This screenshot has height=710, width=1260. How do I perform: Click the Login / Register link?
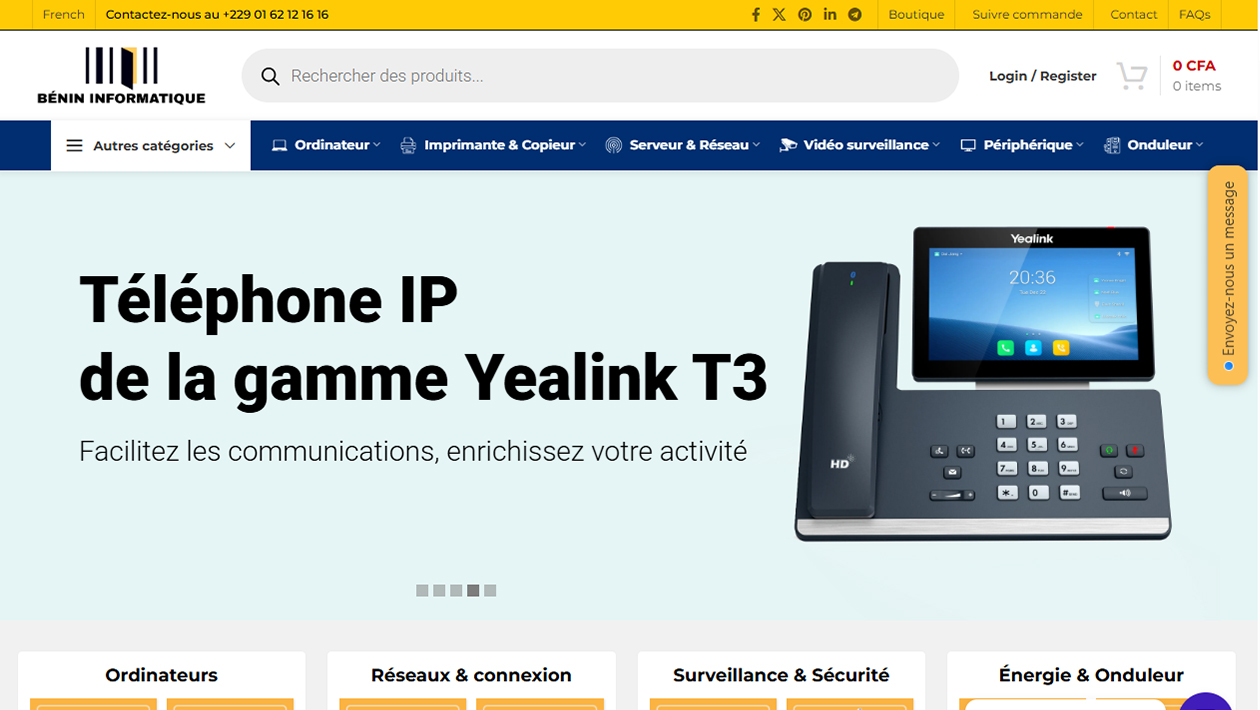pyautogui.click(x=1042, y=76)
